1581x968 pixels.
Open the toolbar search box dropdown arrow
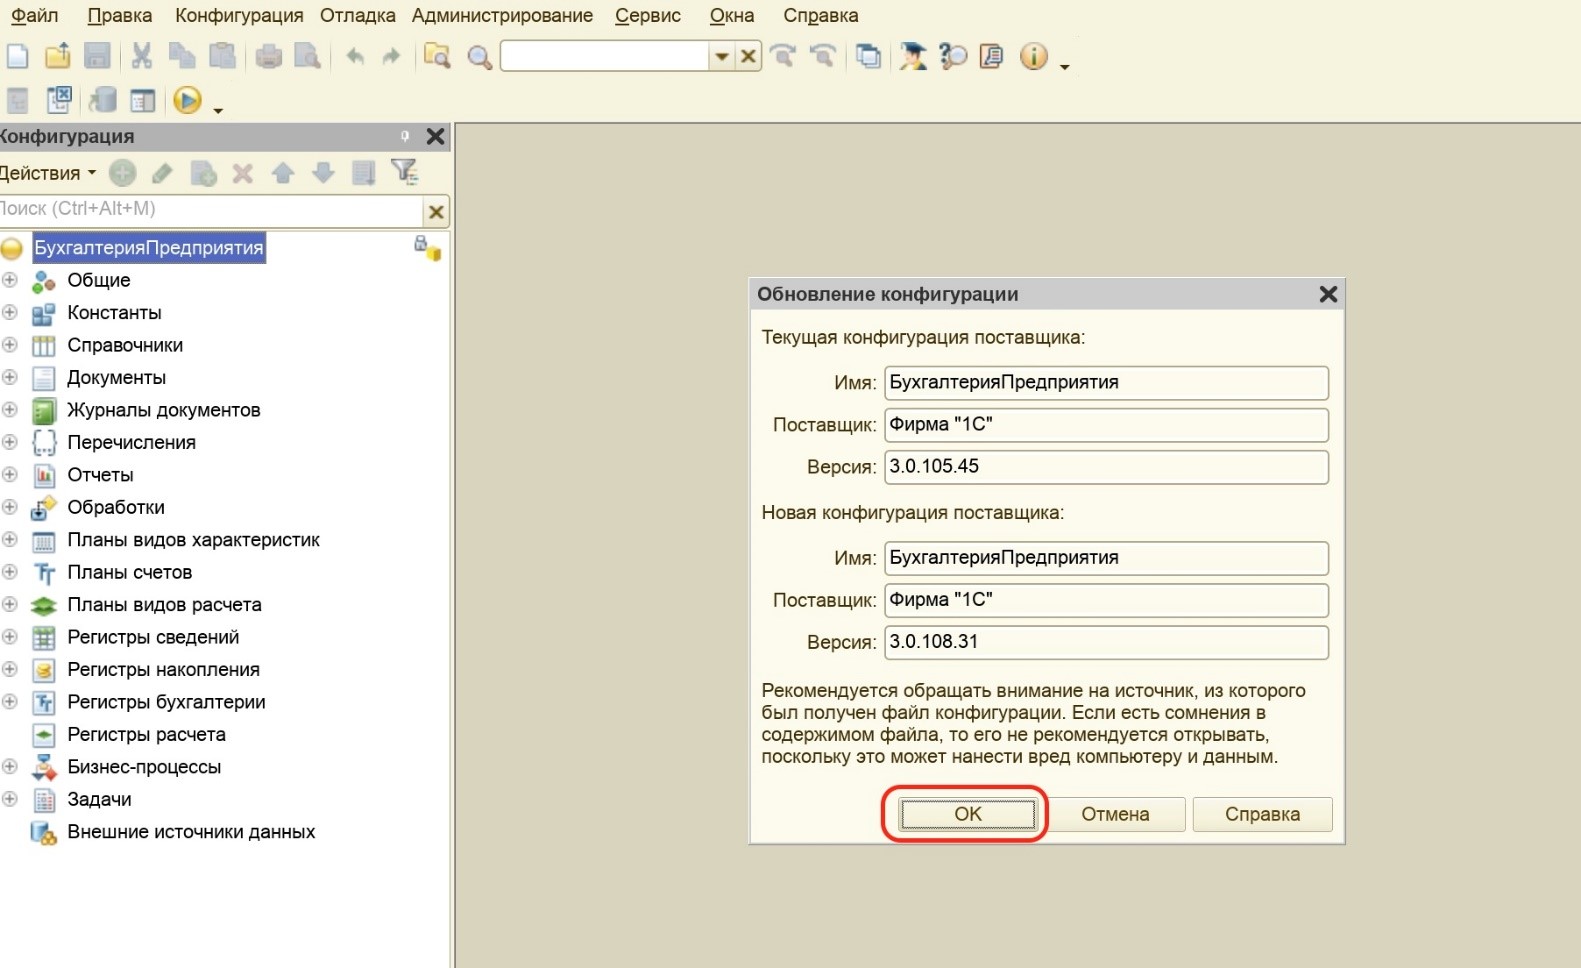pos(721,56)
